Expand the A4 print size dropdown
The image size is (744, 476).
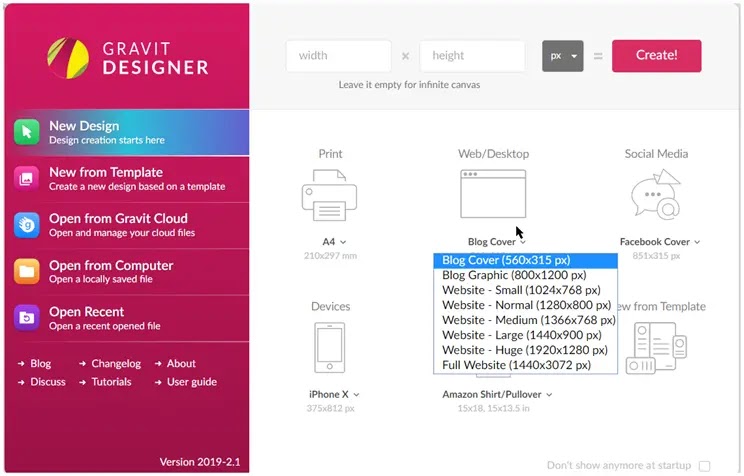334,242
